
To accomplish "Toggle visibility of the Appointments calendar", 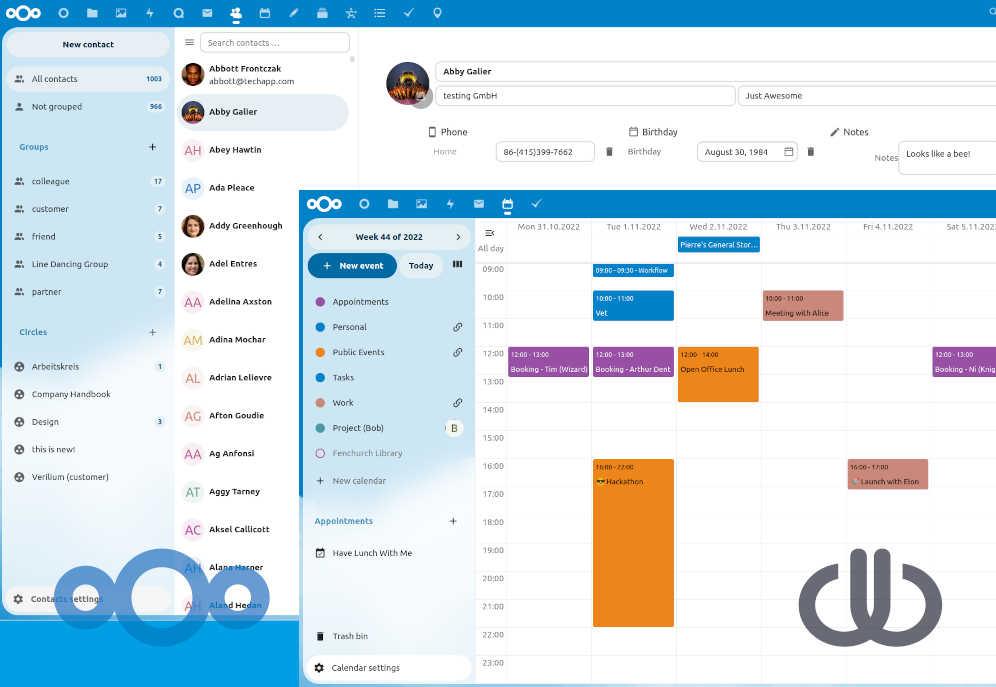I will (x=320, y=302).
